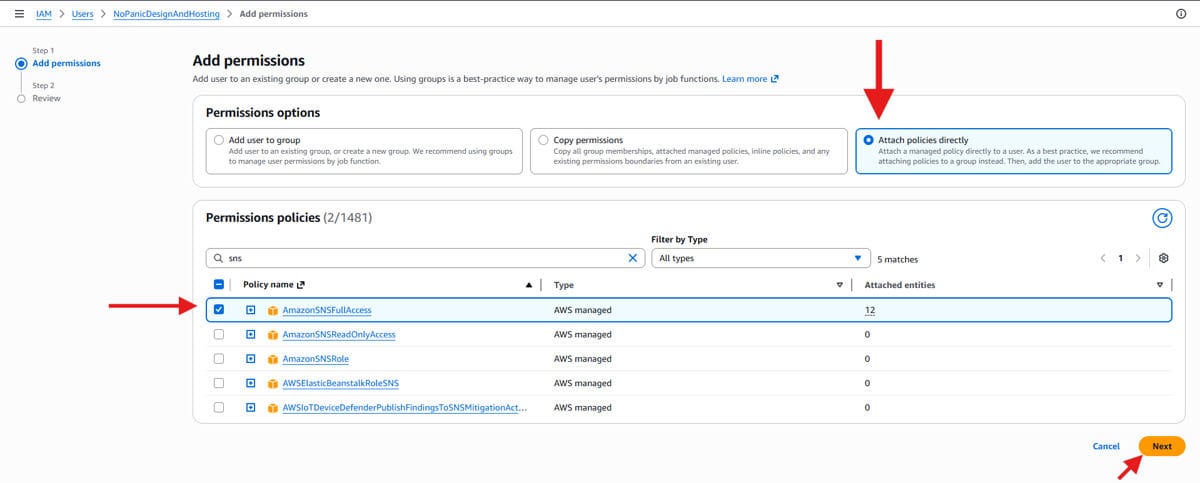
Task: Click the Type column header
Action: point(563,285)
